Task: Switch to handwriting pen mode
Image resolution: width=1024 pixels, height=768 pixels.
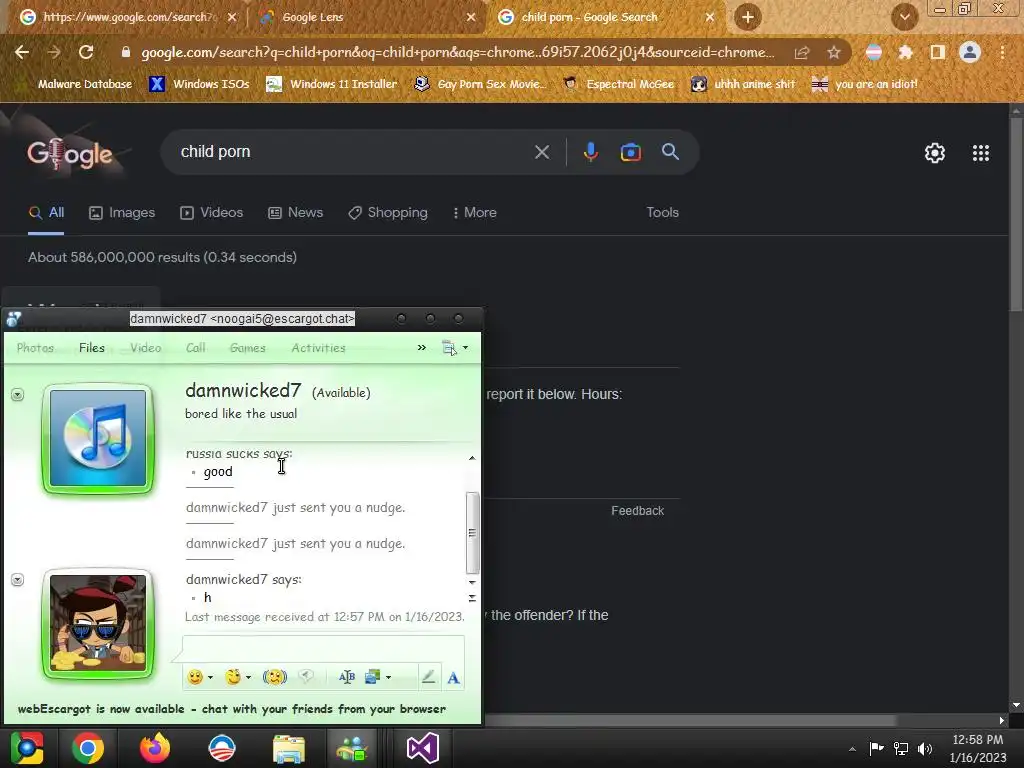Action: [x=428, y=677]
